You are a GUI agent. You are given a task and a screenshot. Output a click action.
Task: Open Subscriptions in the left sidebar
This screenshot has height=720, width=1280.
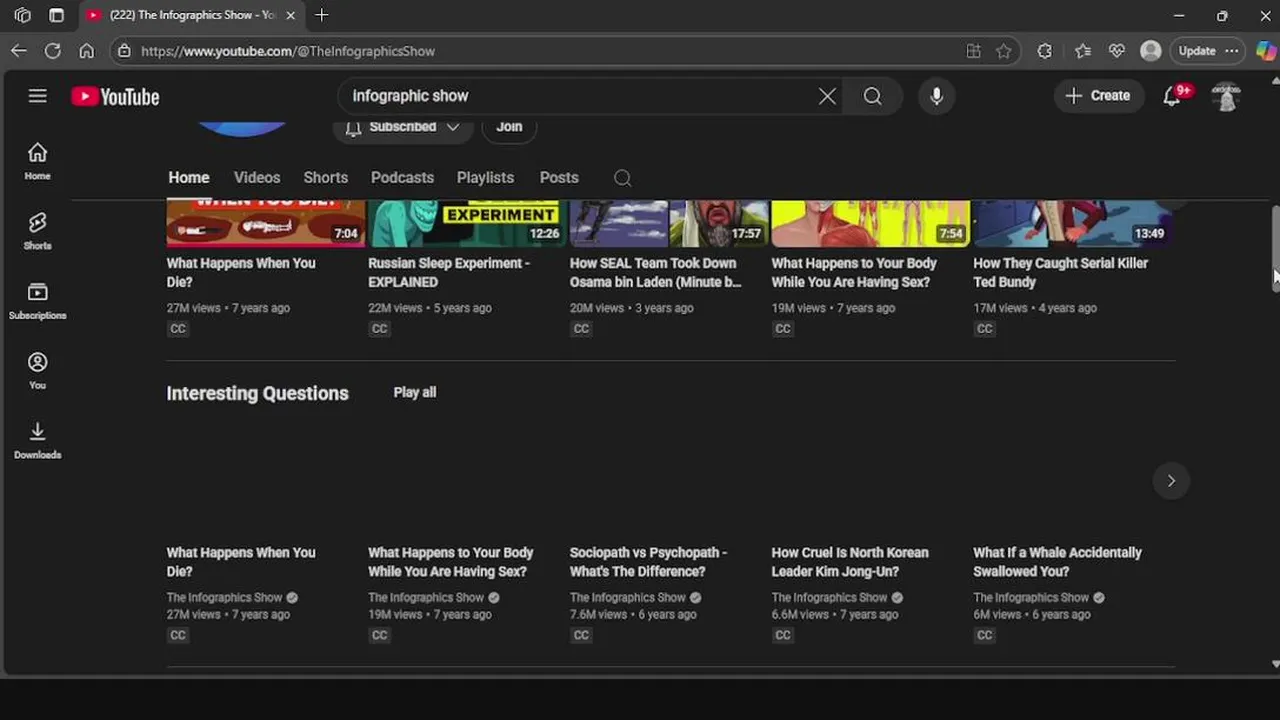pyautogui.click(x=37, y=301)
